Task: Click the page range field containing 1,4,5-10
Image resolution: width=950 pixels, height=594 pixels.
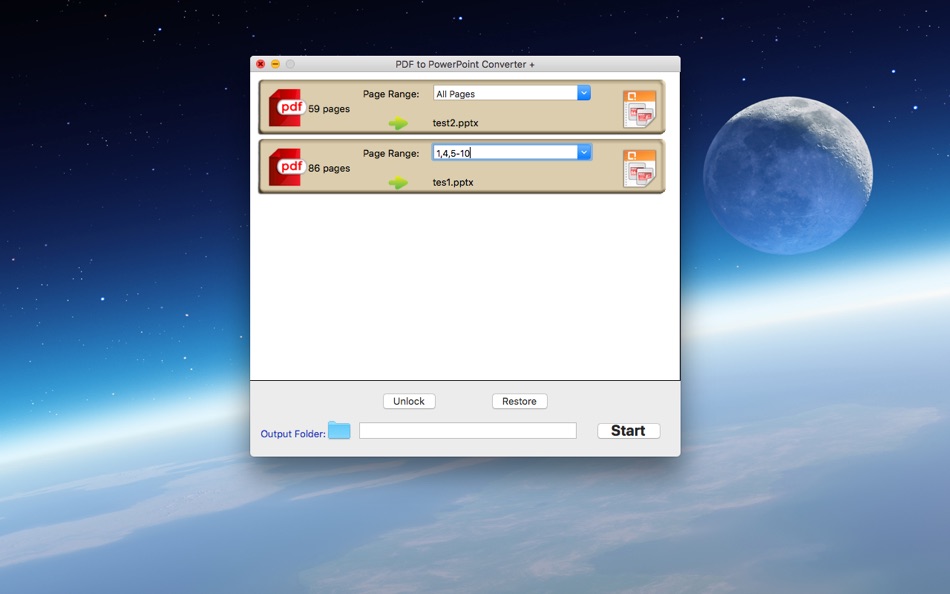Action: 503,153
